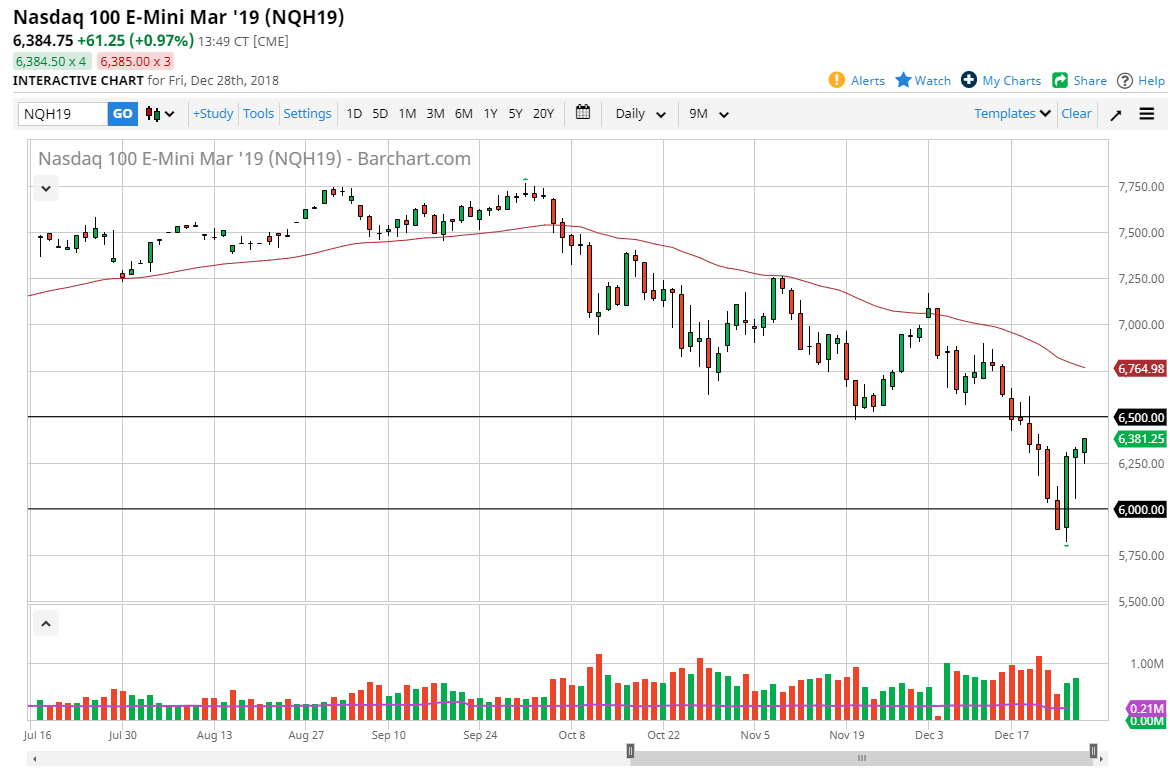The width and height of the screenshot is (1170, 769).
Task: Open the Help question mark icon
Action: coord(1124,81)
